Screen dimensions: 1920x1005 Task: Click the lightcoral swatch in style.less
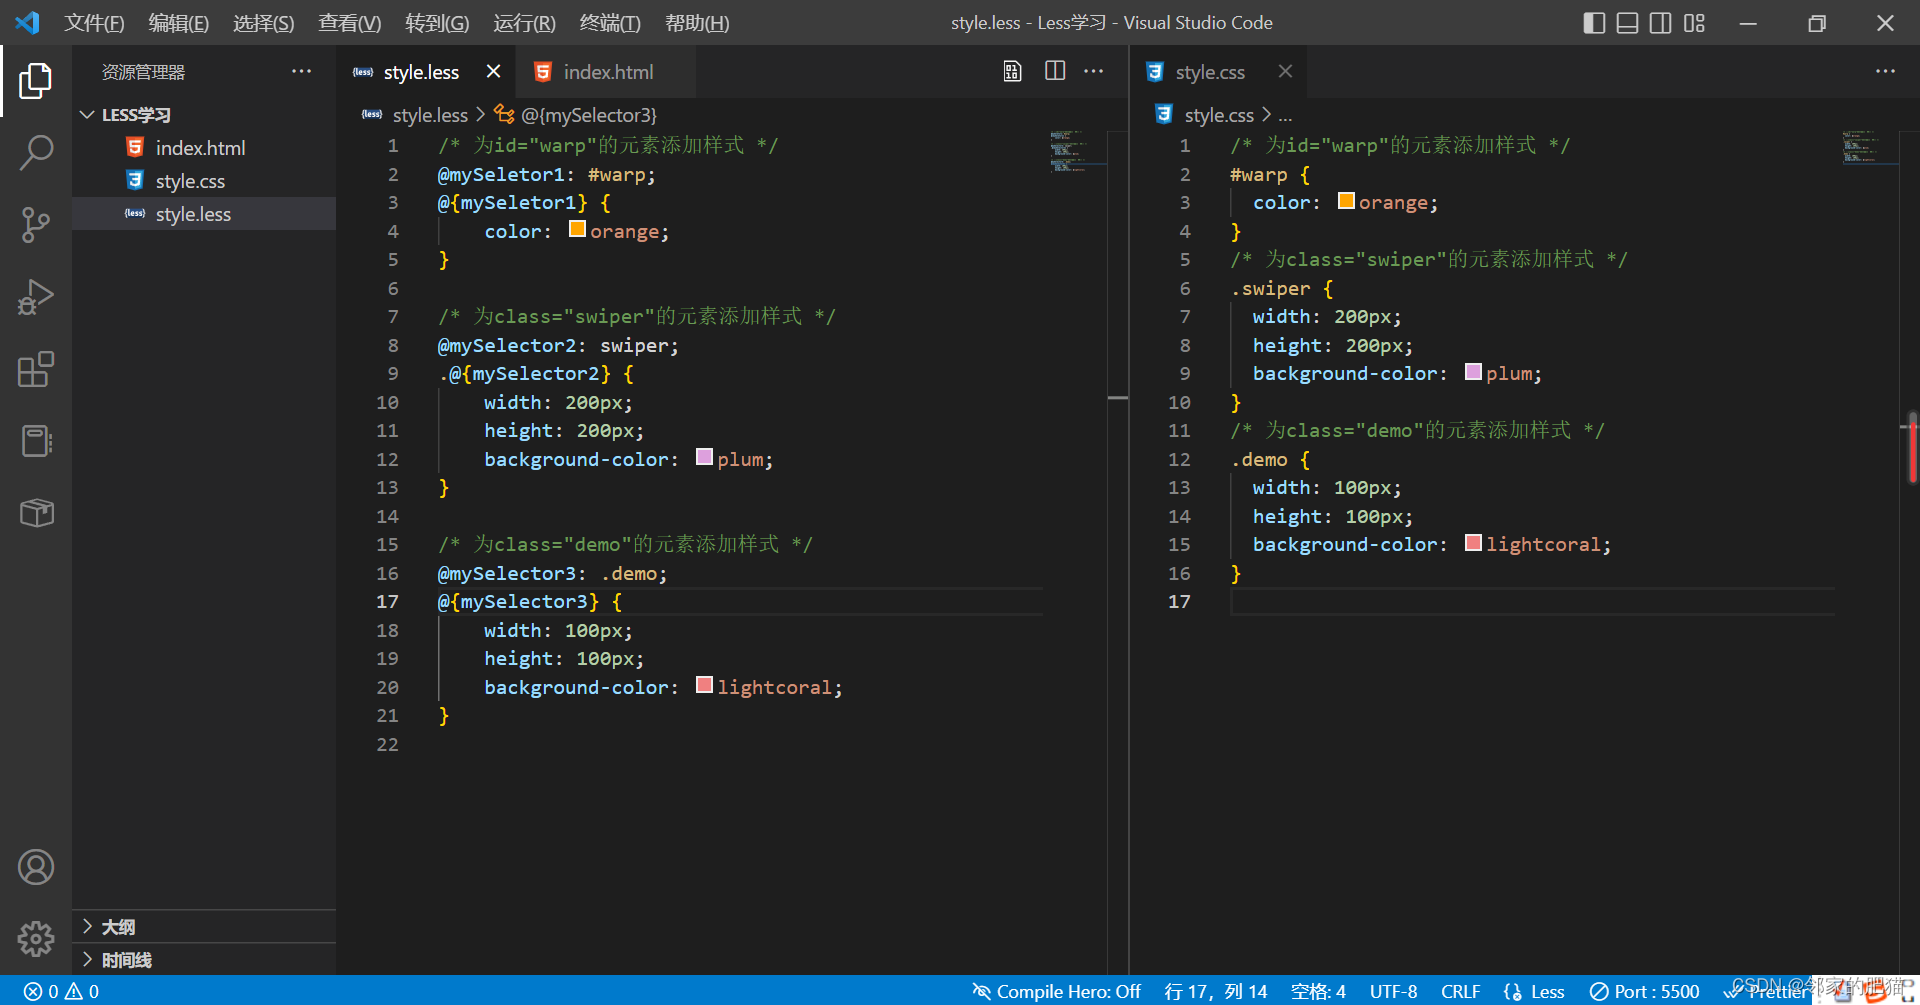[x=704, y=686]
